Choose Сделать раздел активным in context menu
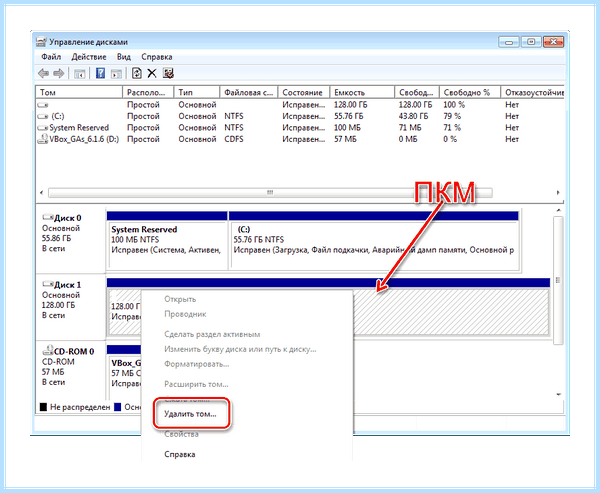Screen dimensions: 600x493 [x=212, y=334]
